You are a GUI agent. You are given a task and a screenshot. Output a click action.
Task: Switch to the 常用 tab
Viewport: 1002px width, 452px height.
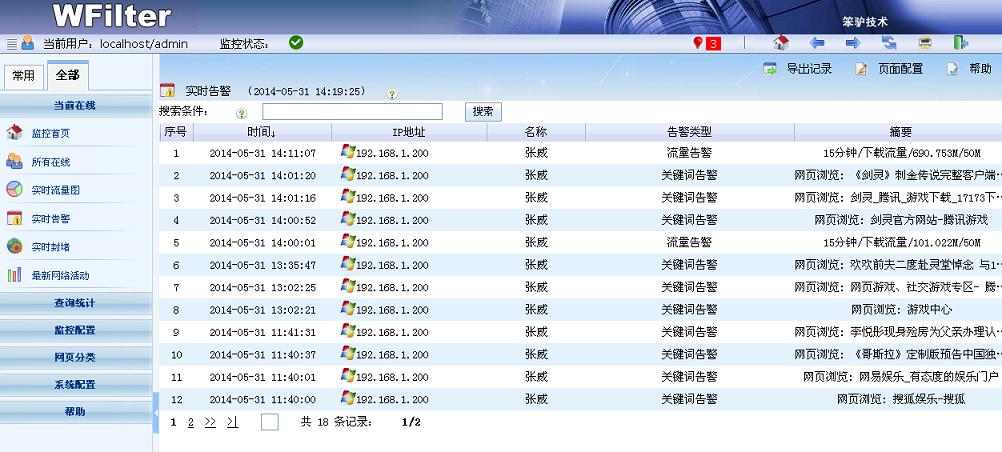point(22,76)
